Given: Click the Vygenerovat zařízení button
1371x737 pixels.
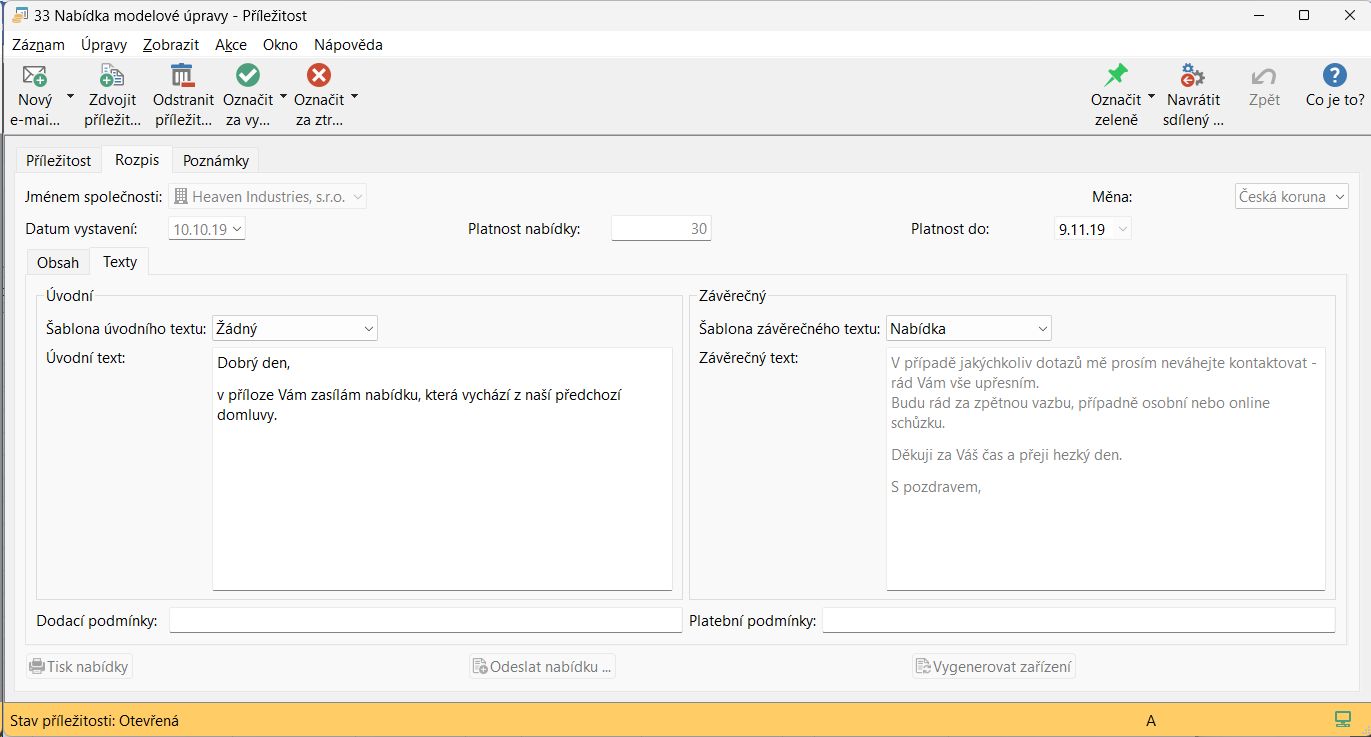Looking at the screenshot, I should 994,667.
